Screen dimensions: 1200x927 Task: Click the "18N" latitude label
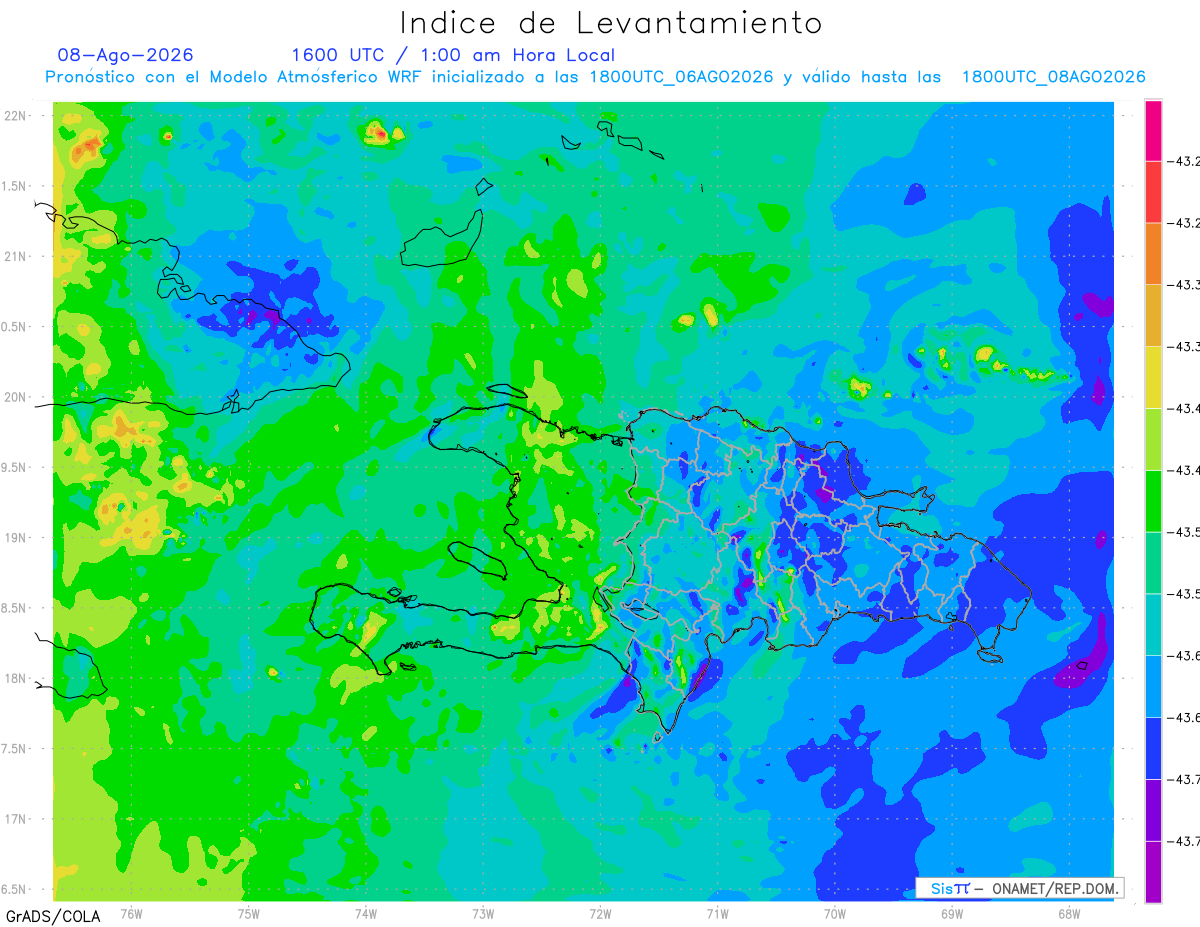pos(14,678)
